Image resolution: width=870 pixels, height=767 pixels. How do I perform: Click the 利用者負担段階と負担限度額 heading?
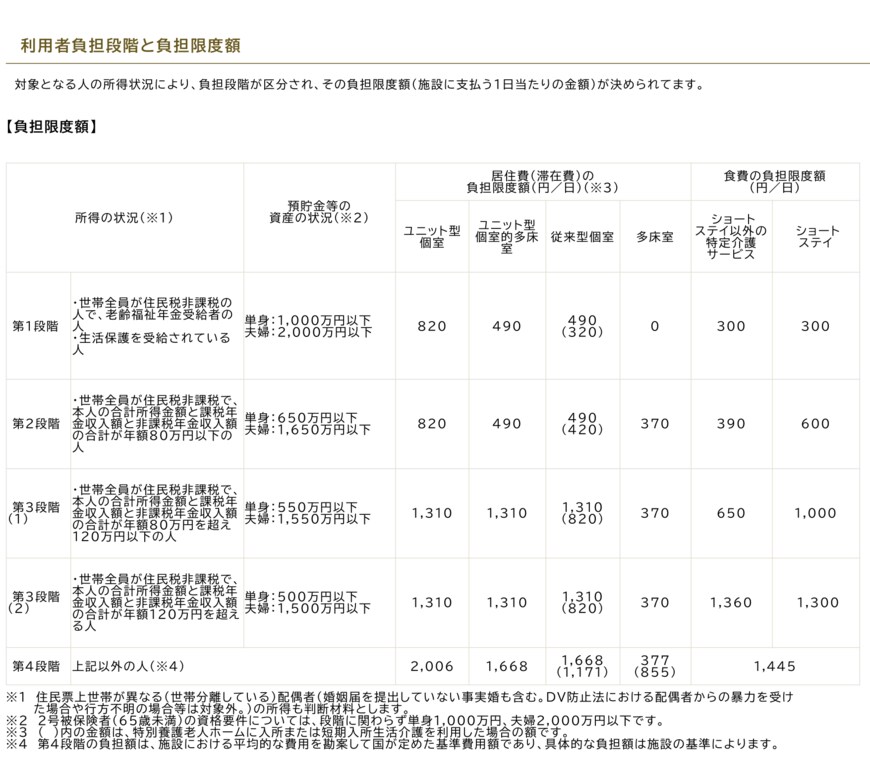(x=130, y=44)
